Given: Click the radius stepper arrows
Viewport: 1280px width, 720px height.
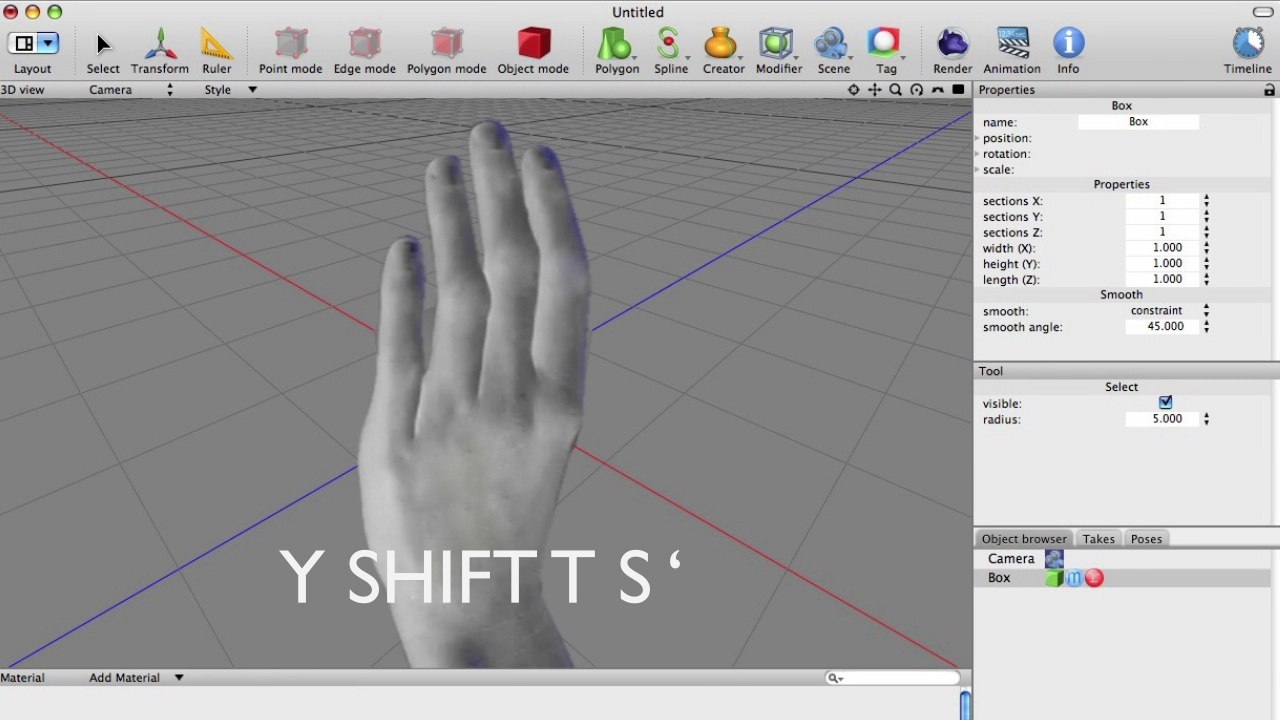Looking at the screenshot, I should [1206, 419].
